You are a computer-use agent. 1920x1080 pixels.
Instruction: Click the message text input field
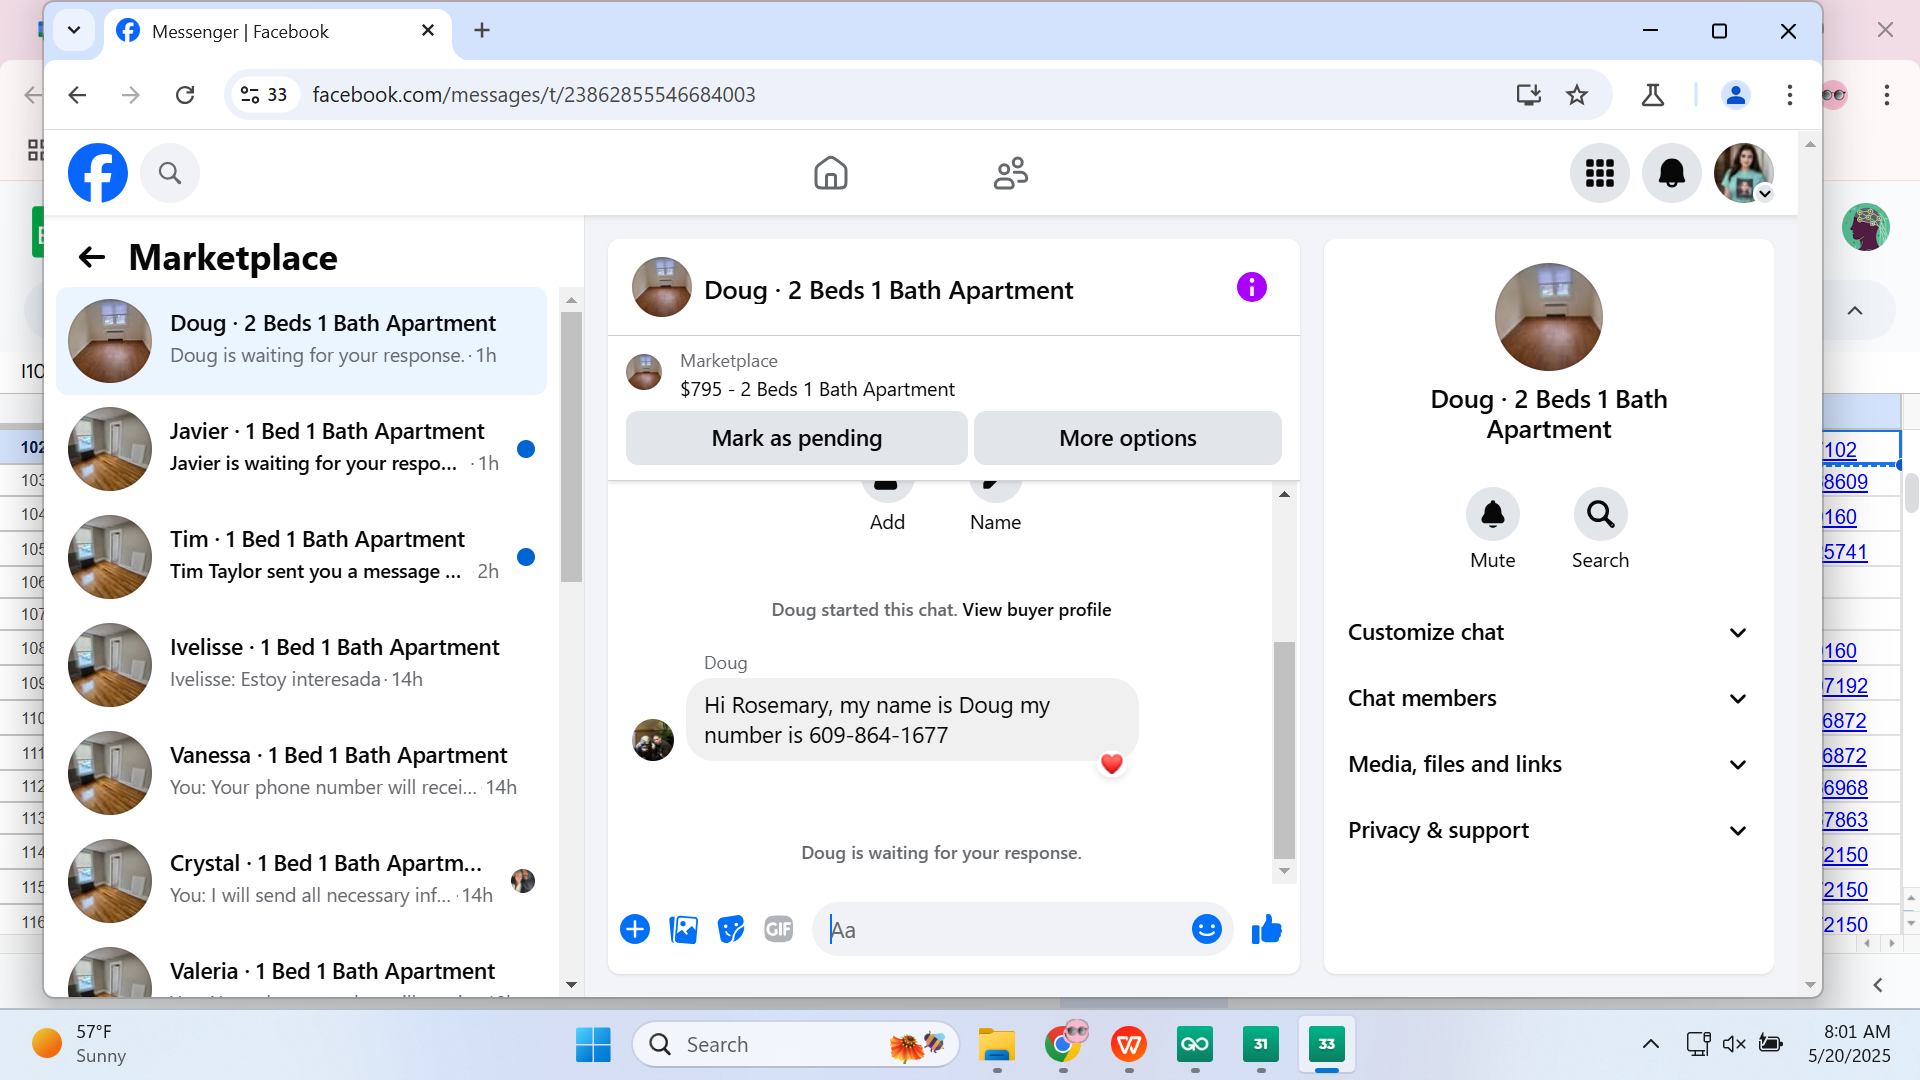coord(1000,930)
